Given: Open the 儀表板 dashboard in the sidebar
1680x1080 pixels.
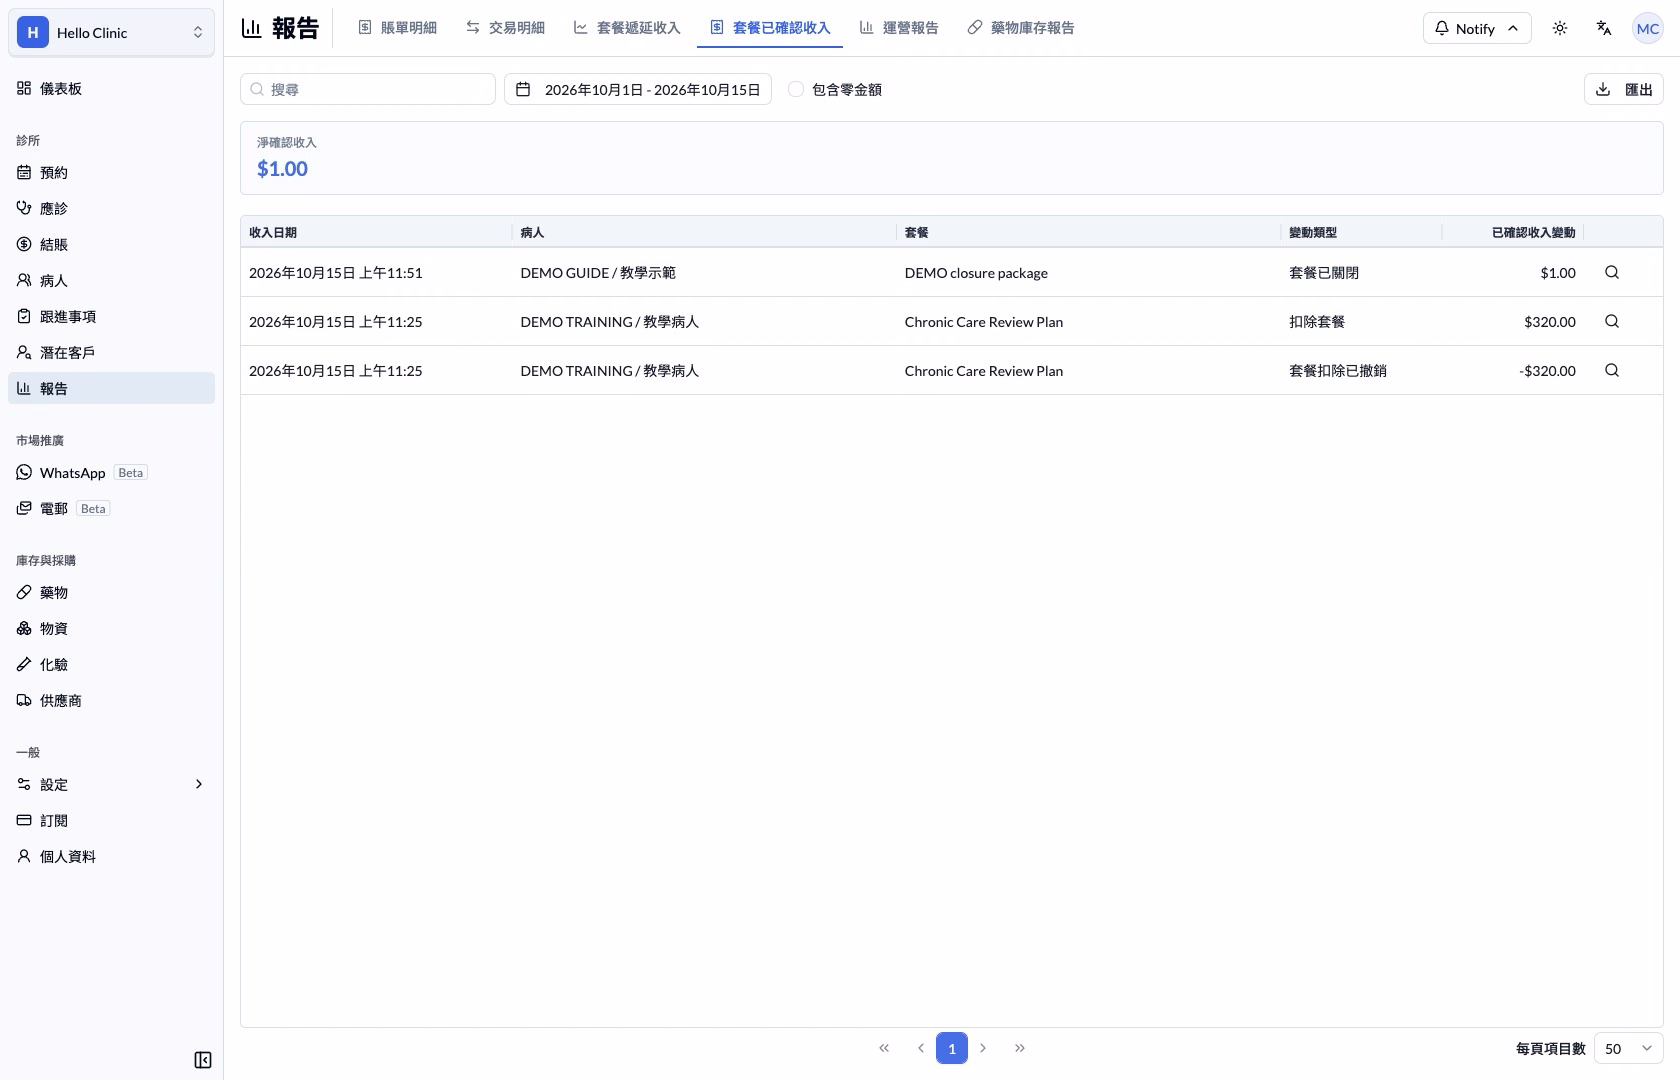Looking at the screenshot, I should pyautogui.click(x=111, y=88).
